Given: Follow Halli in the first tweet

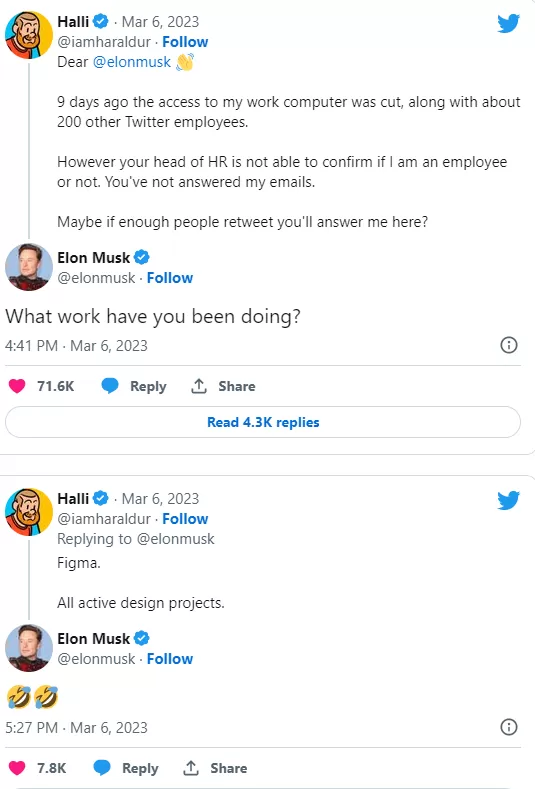Looking at the screenshot, I should tap(185, 42).
